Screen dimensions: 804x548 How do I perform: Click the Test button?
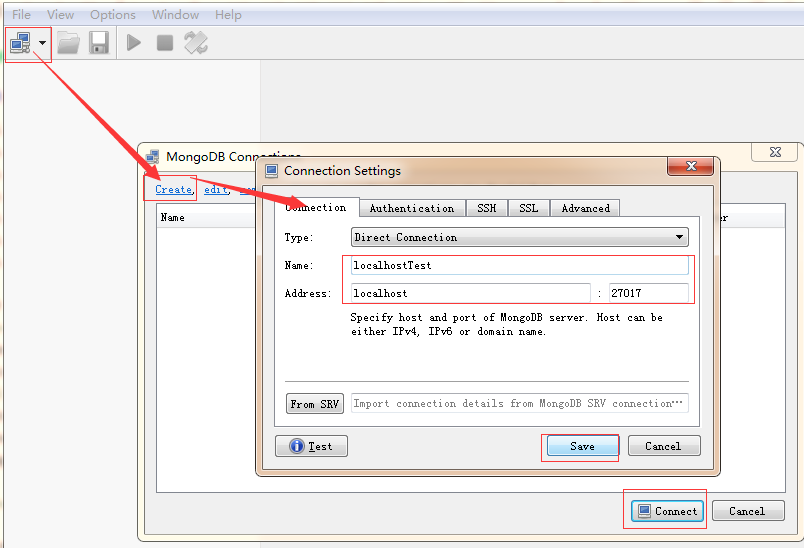[311, 446]
